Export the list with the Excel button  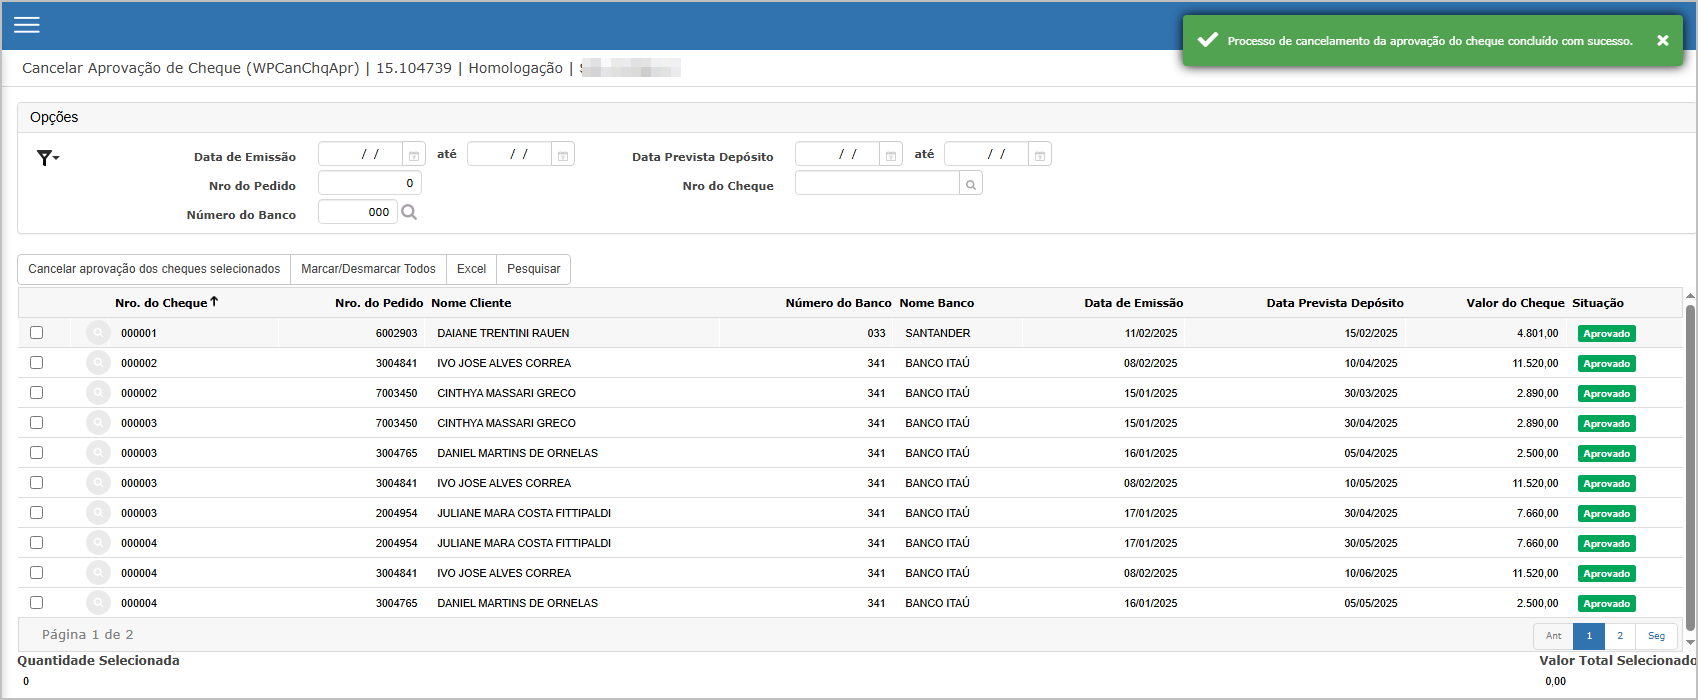[x=471, y=269]
